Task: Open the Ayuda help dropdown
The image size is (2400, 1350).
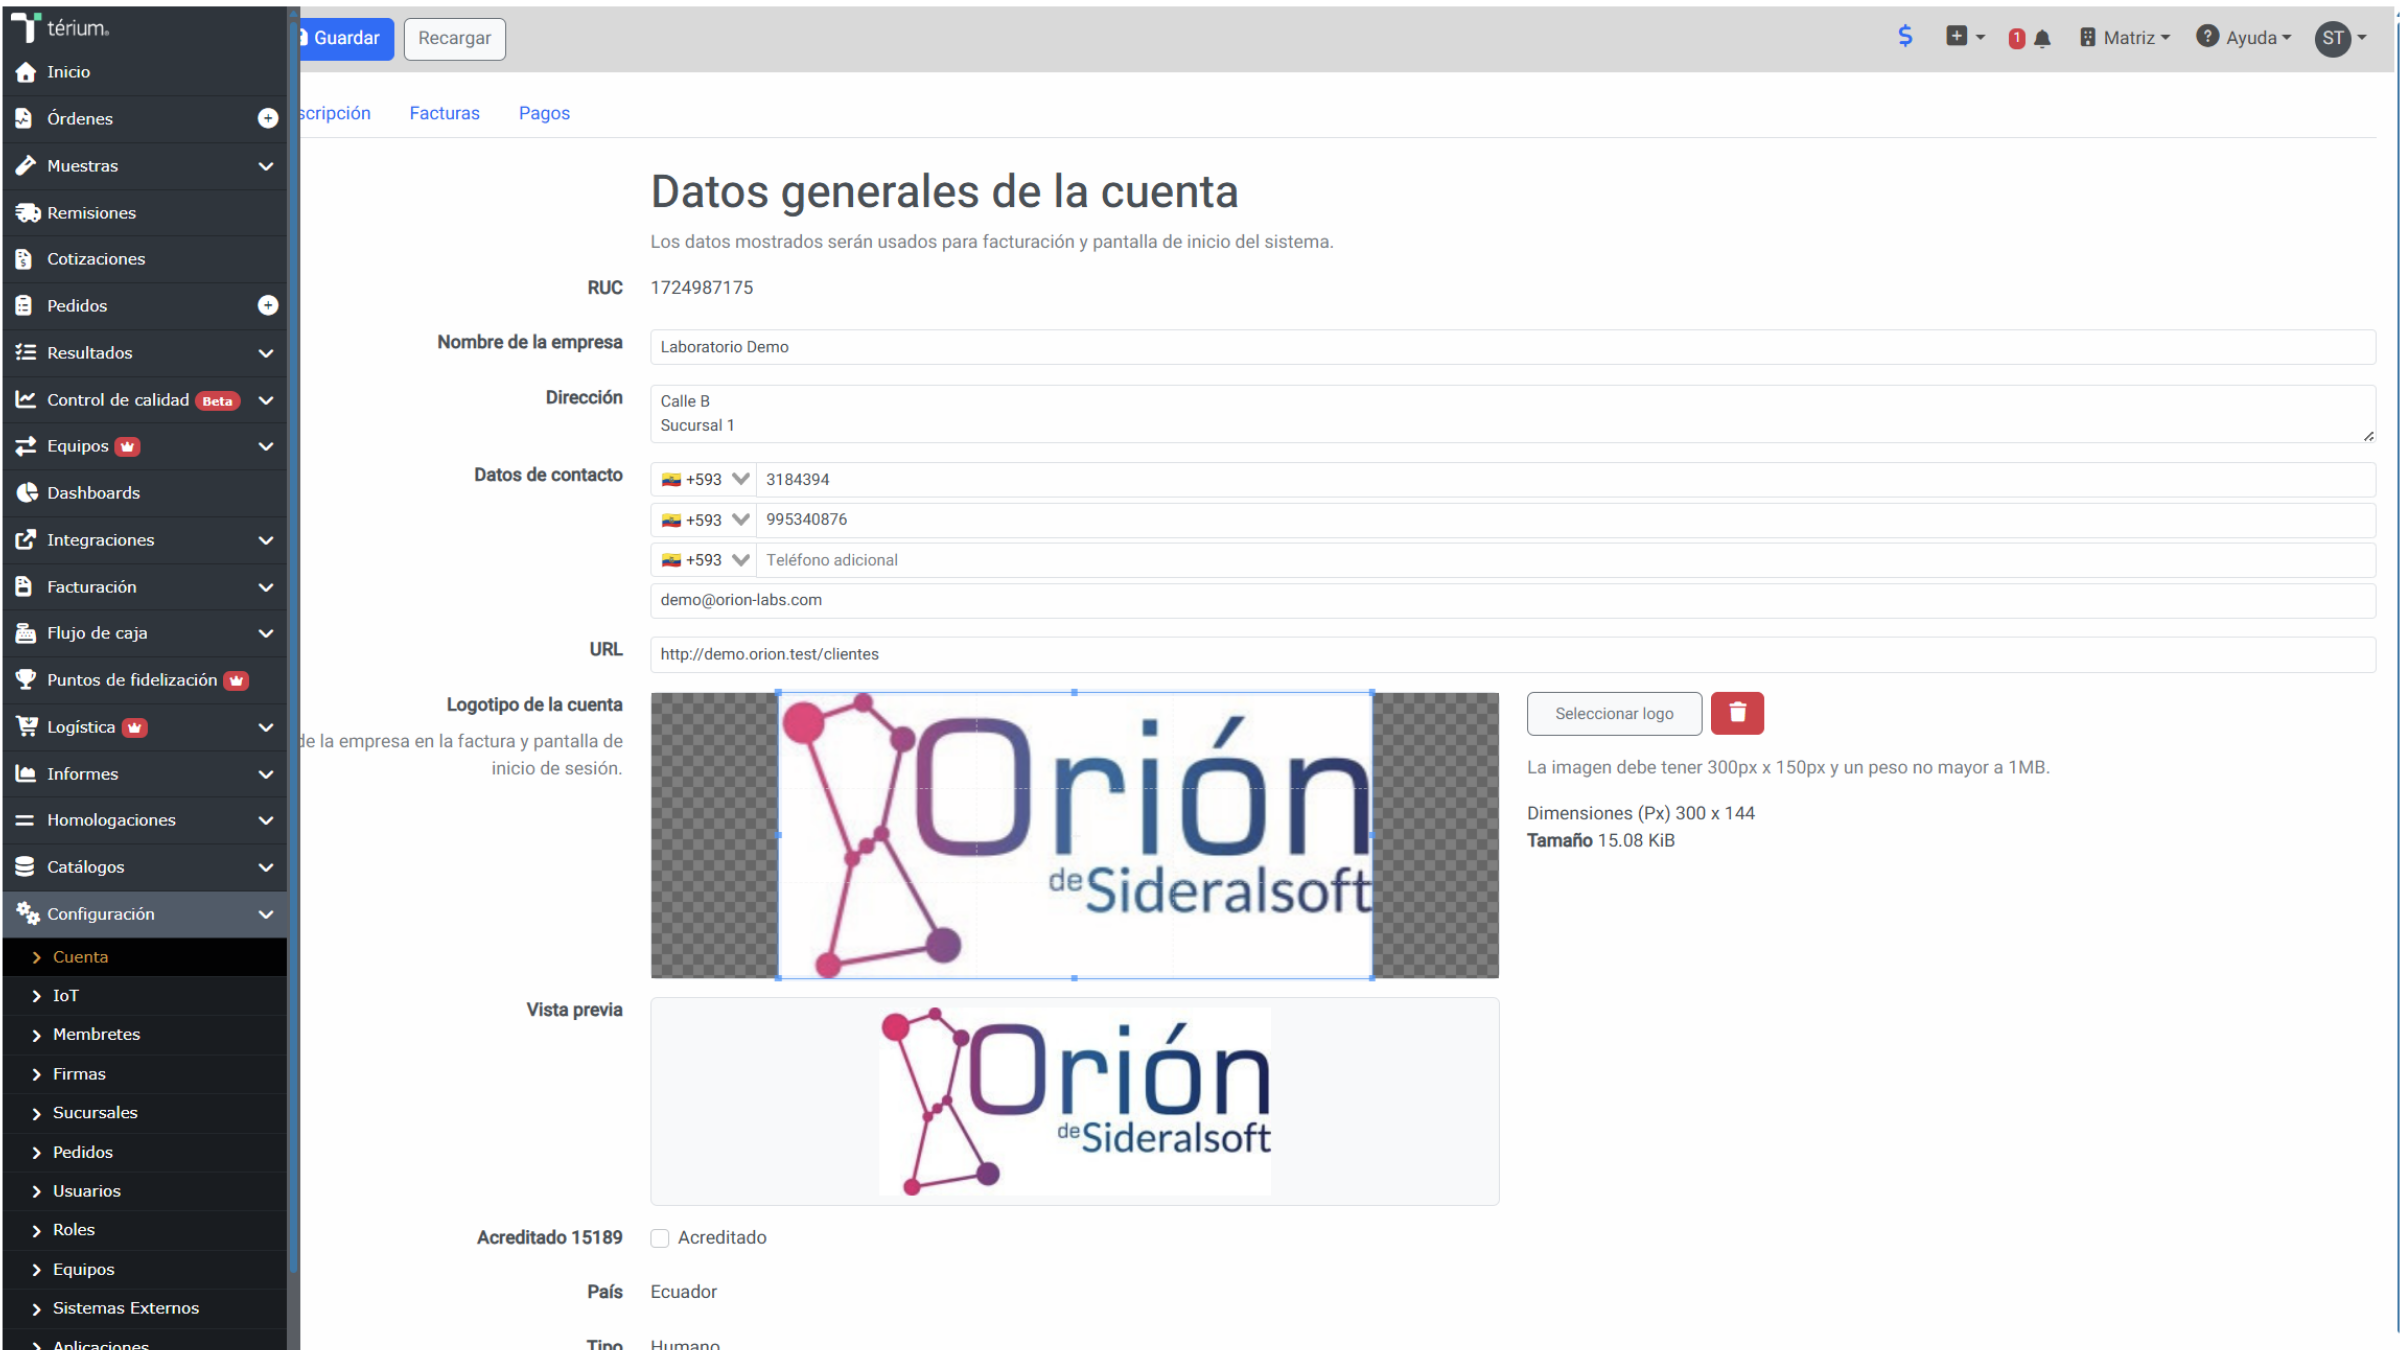Action: pos(2243,38)
